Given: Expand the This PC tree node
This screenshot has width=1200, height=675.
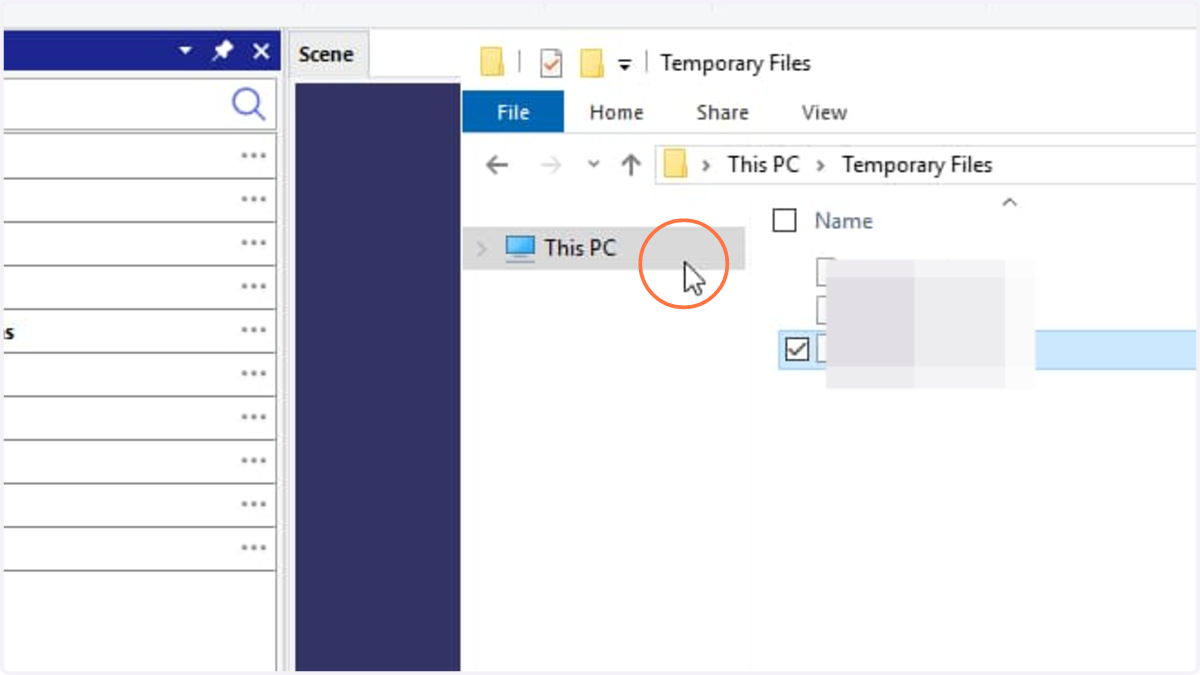Looking at the screenshot, I should 482,248.
